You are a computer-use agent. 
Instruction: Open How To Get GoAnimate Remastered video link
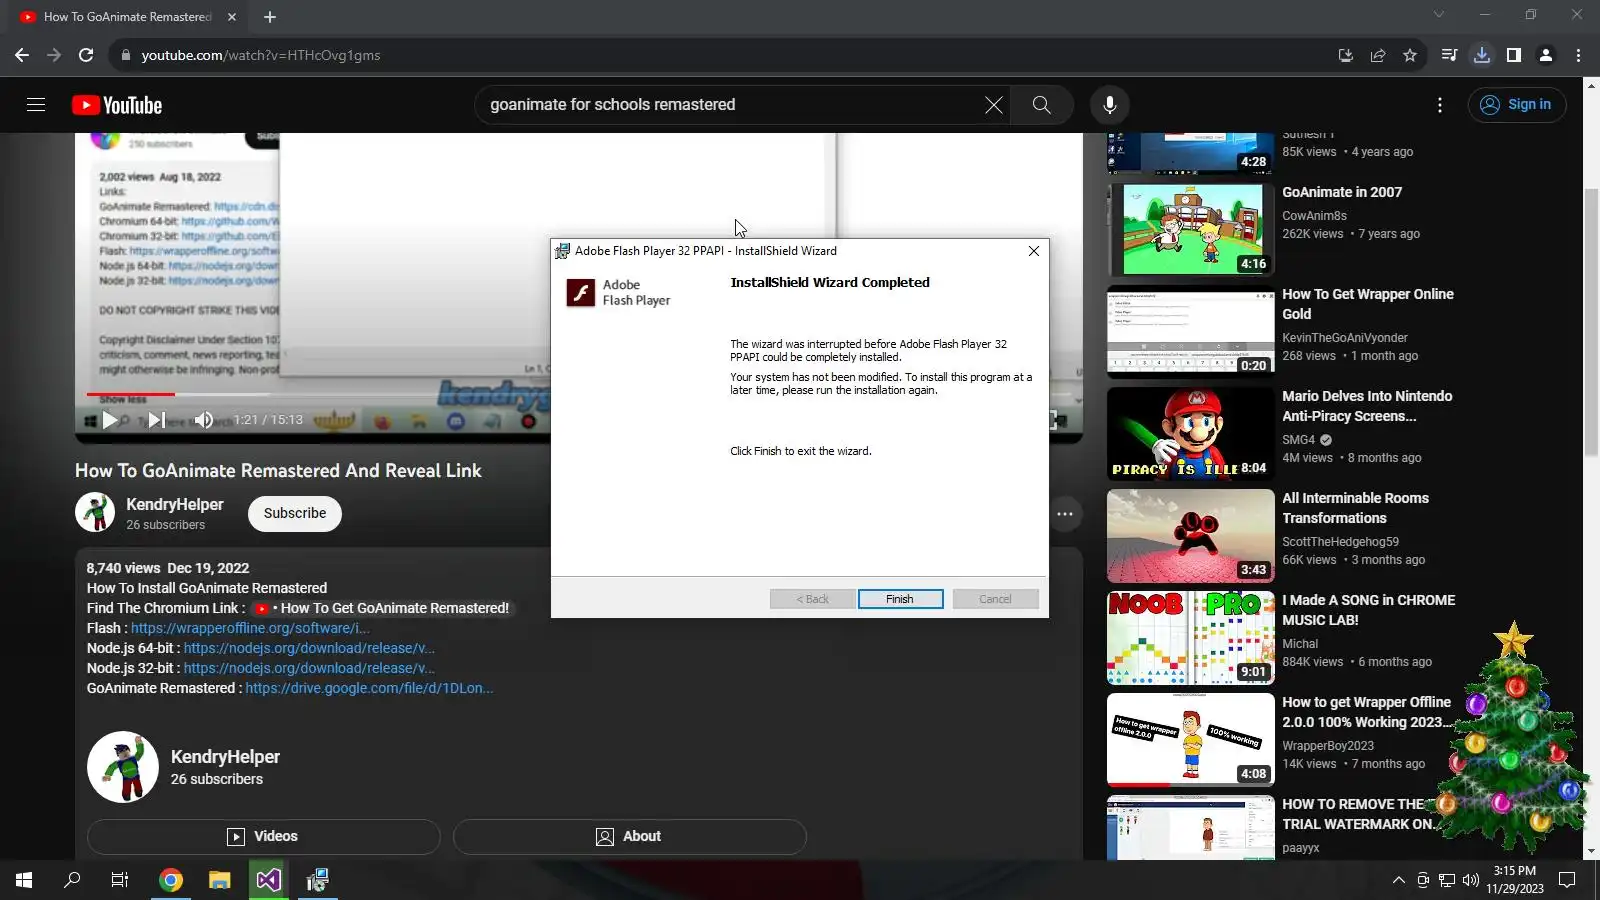(x=381, y=608)
